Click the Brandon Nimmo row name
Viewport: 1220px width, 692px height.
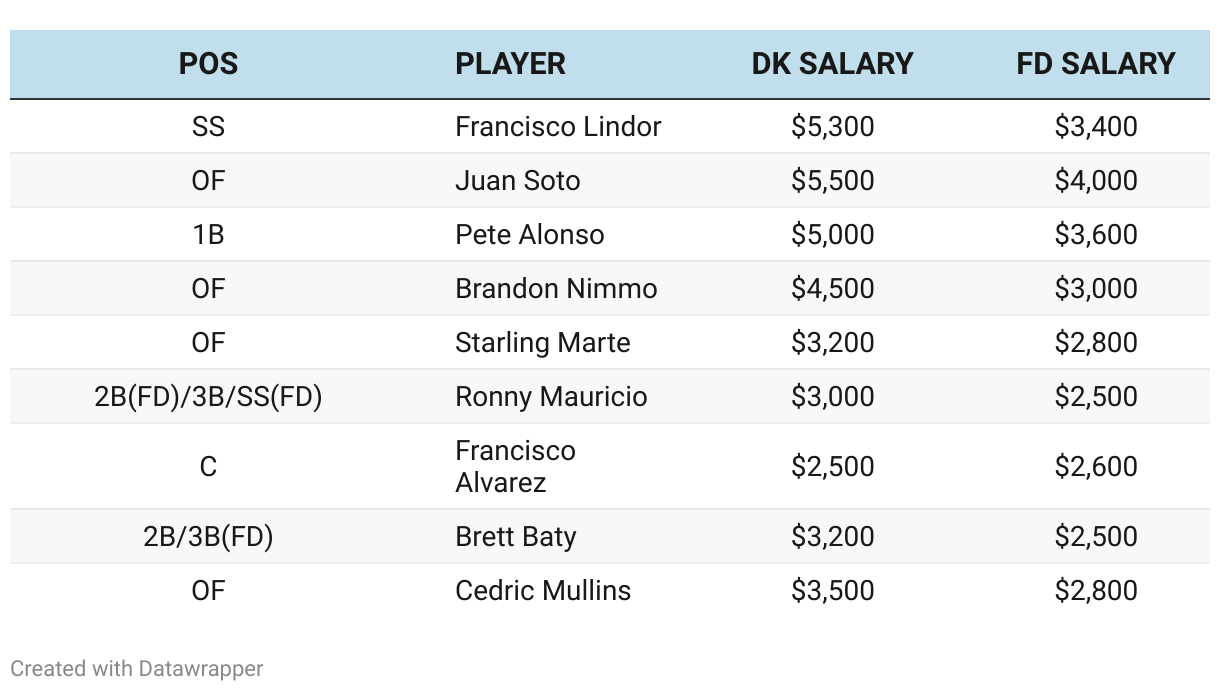click(x=556, y=289)
